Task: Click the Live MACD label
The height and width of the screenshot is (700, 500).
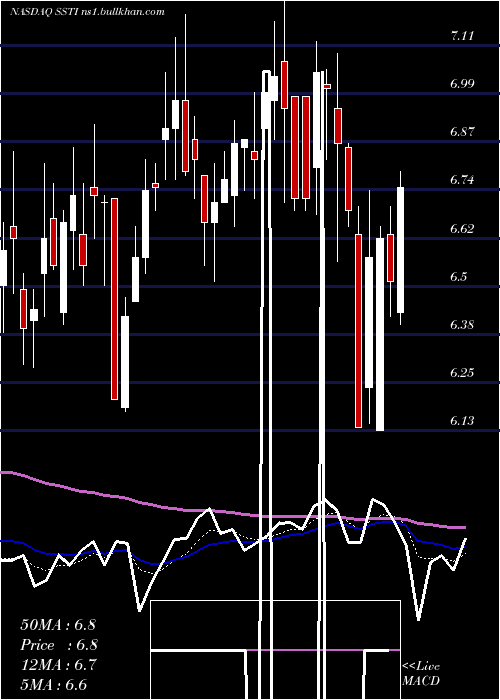Action: point(421,674)
